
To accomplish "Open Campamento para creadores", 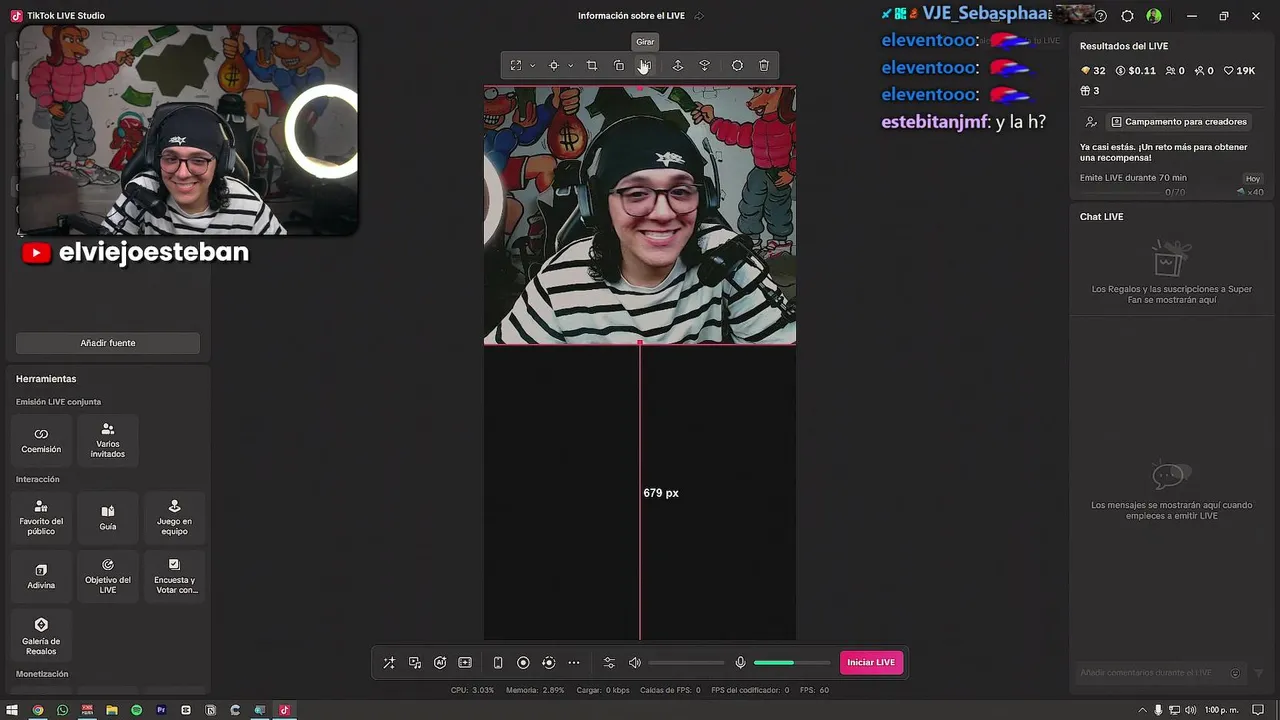I will point(1180,122).
